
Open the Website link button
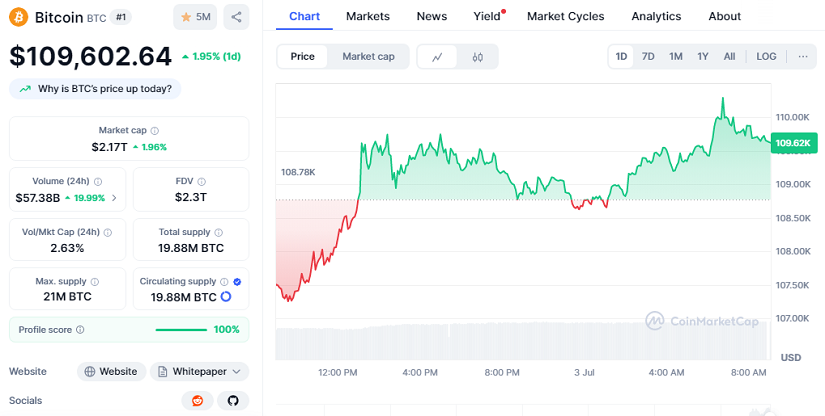click(112, 372)
